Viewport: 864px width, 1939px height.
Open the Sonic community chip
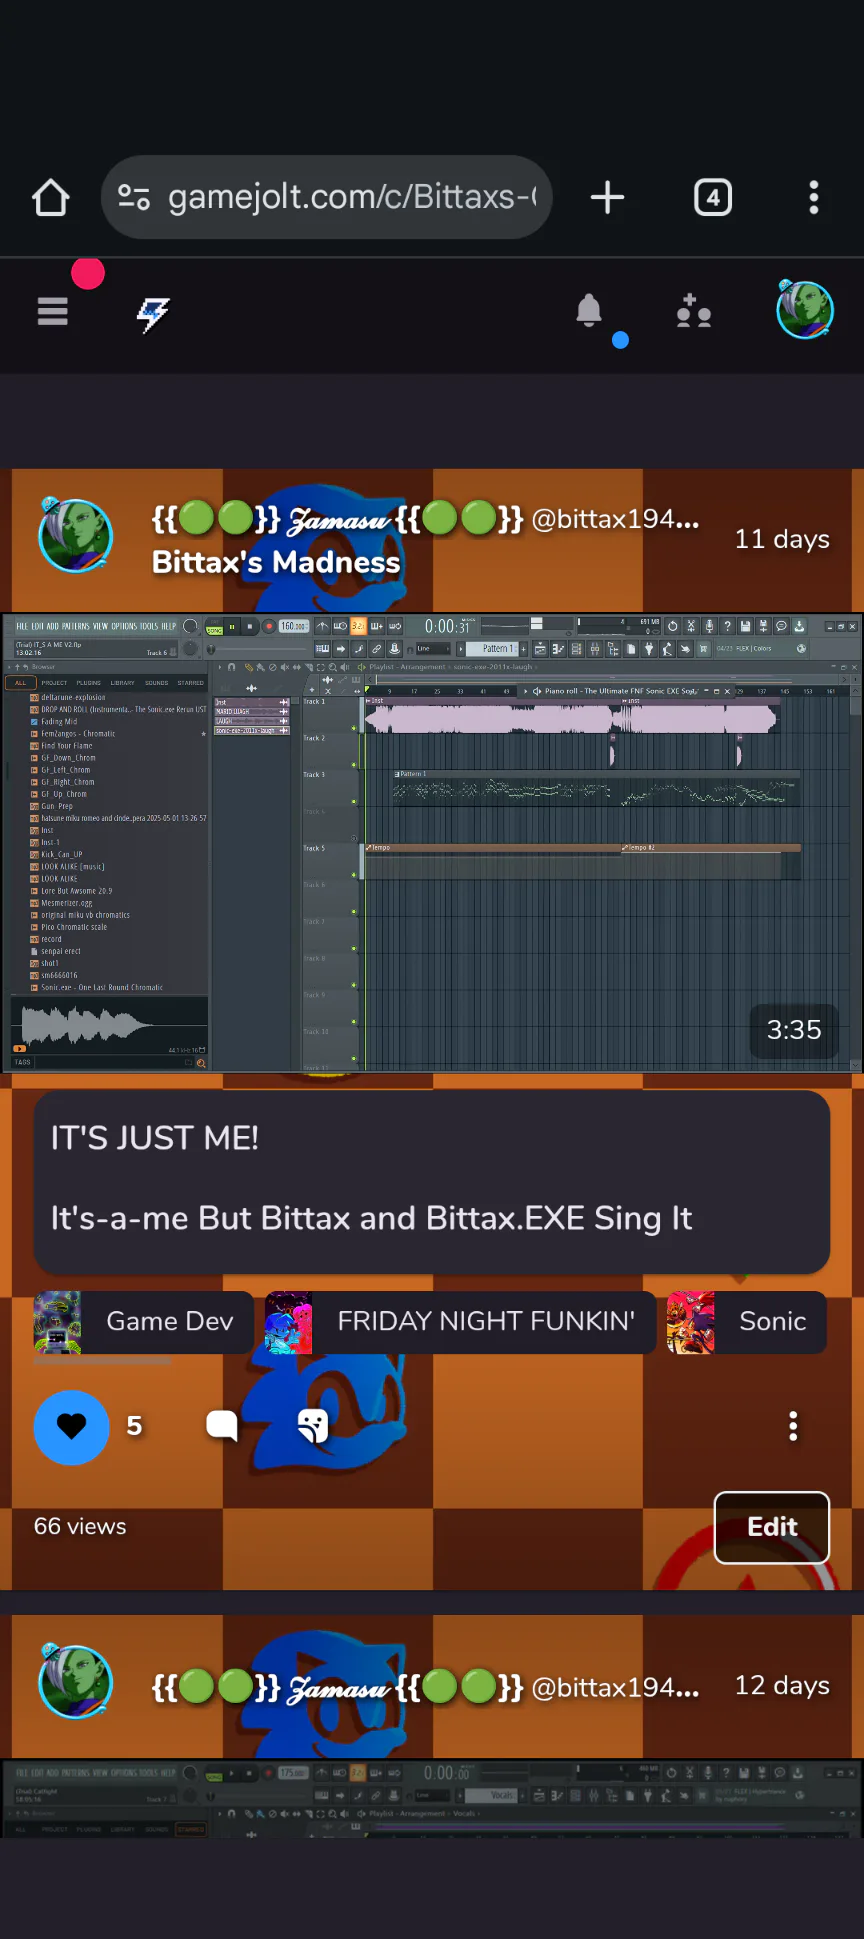(746, 1322)
